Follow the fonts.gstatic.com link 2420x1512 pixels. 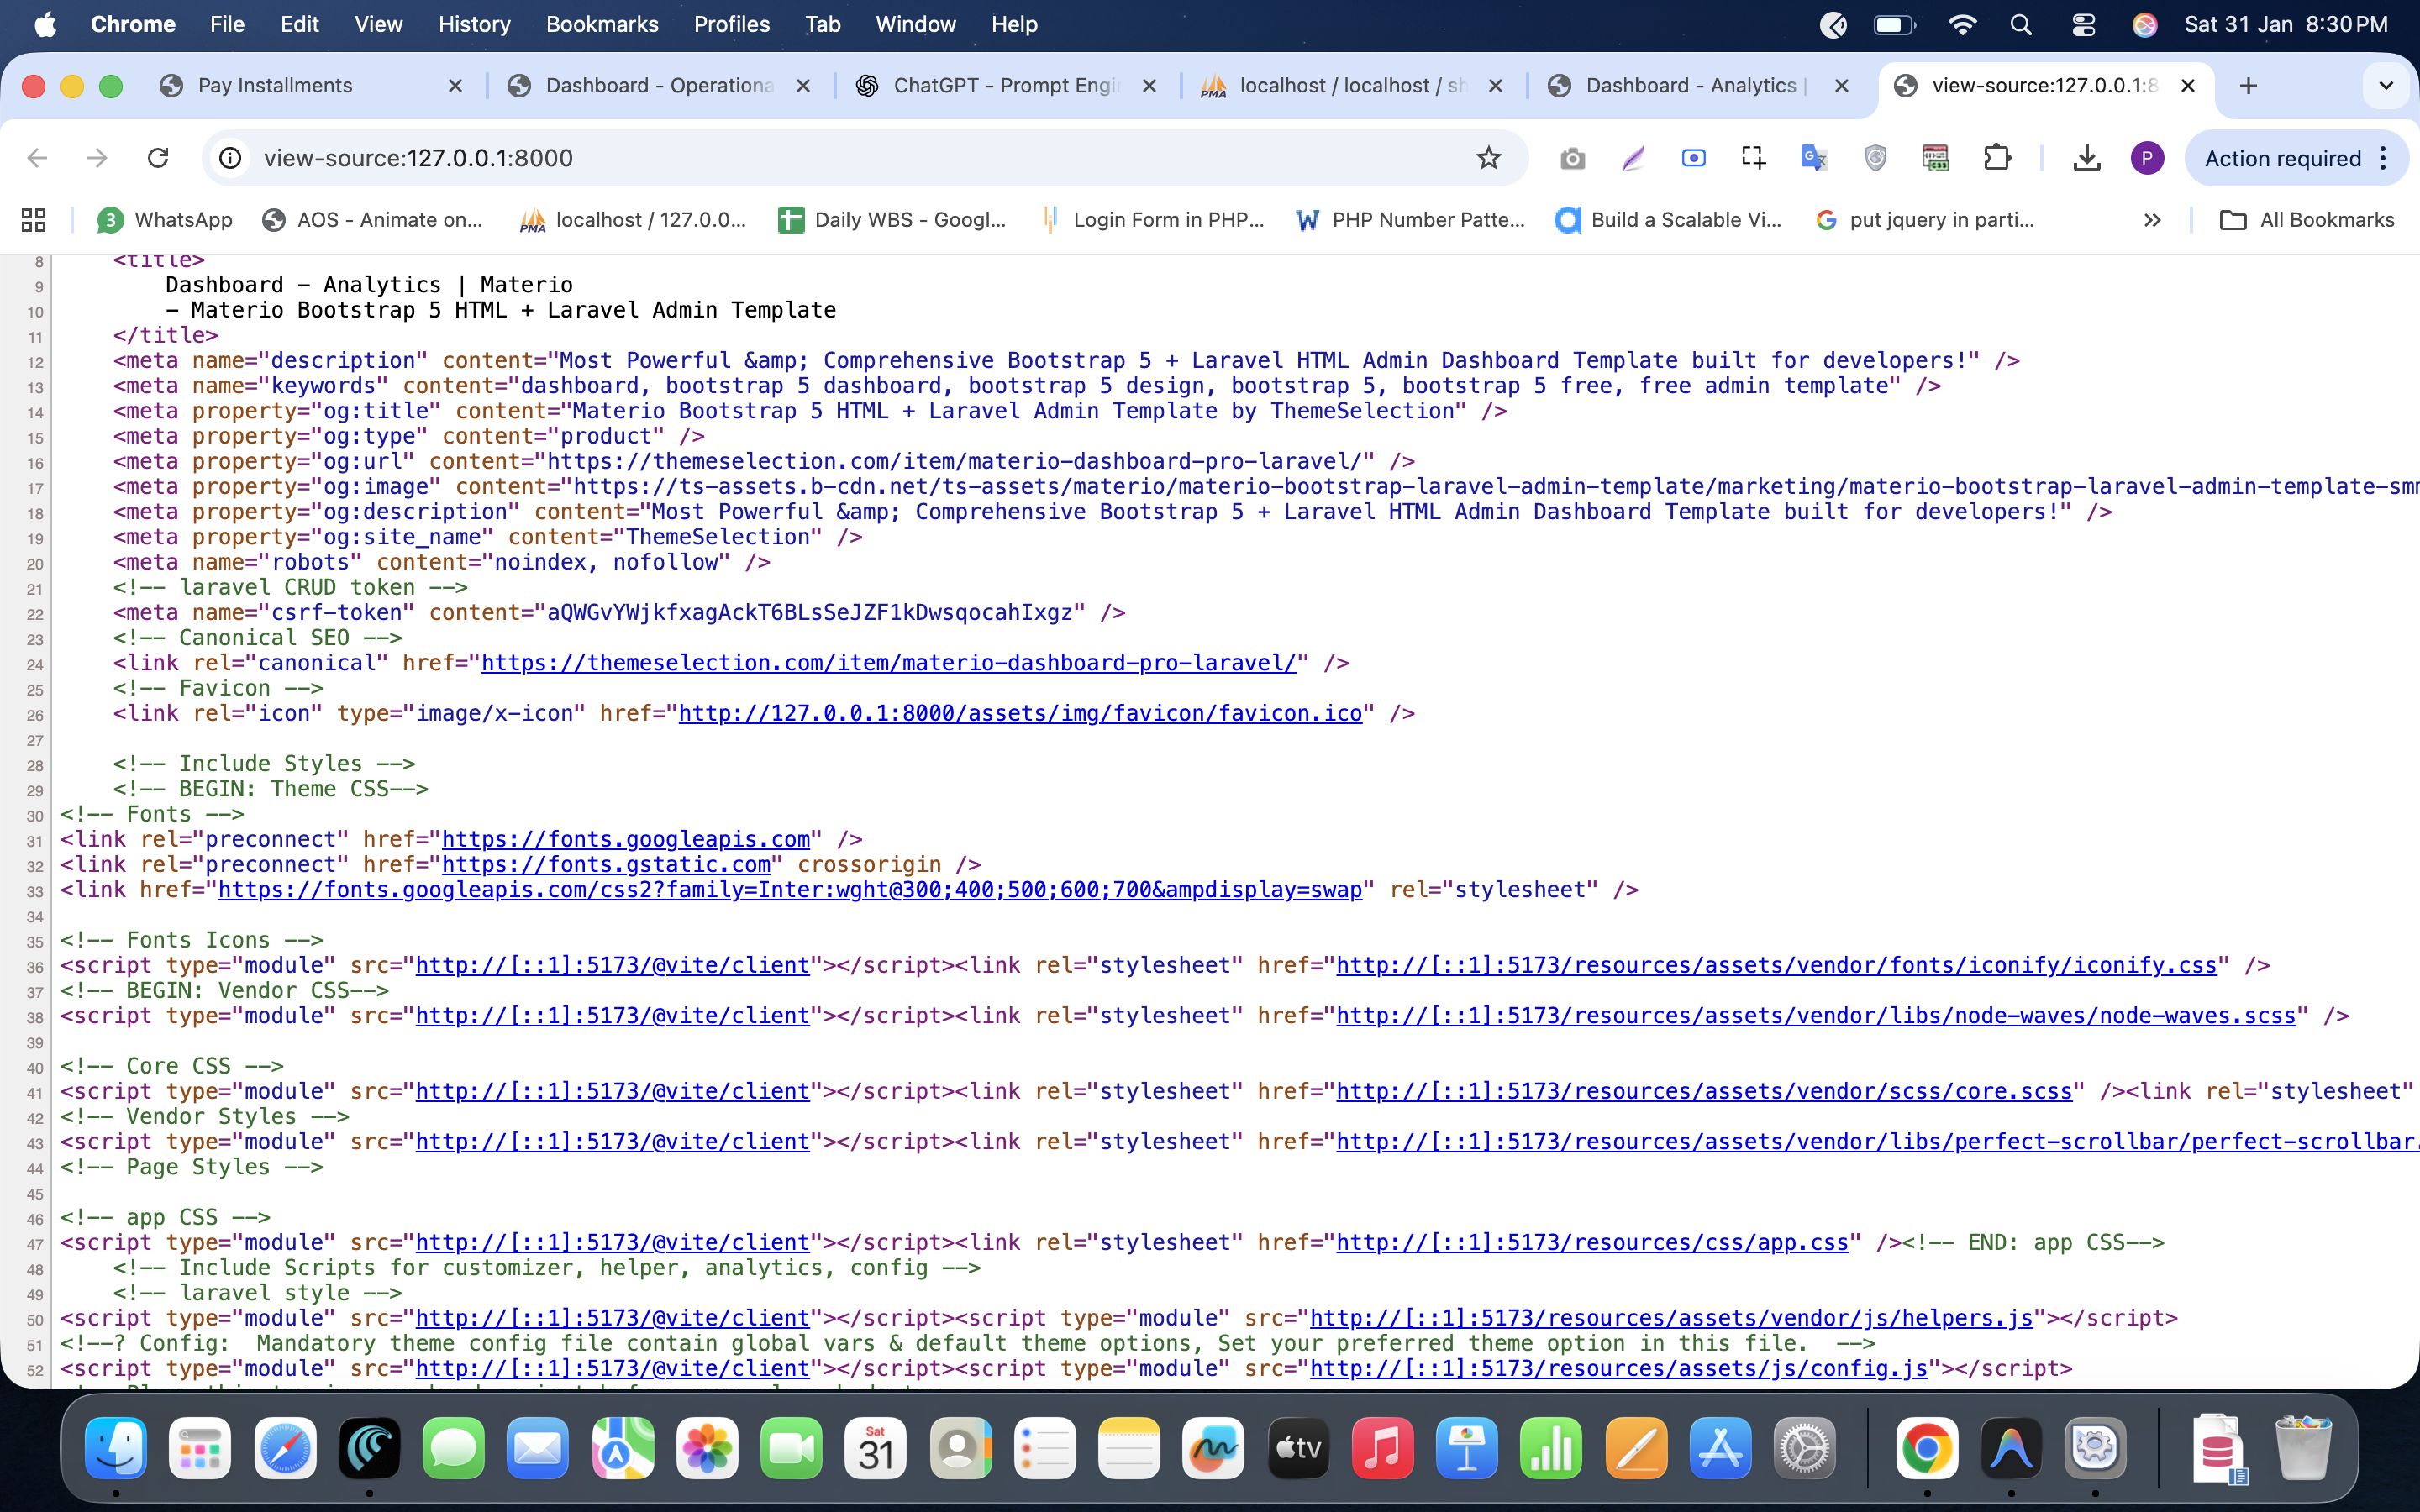(606, 864)
